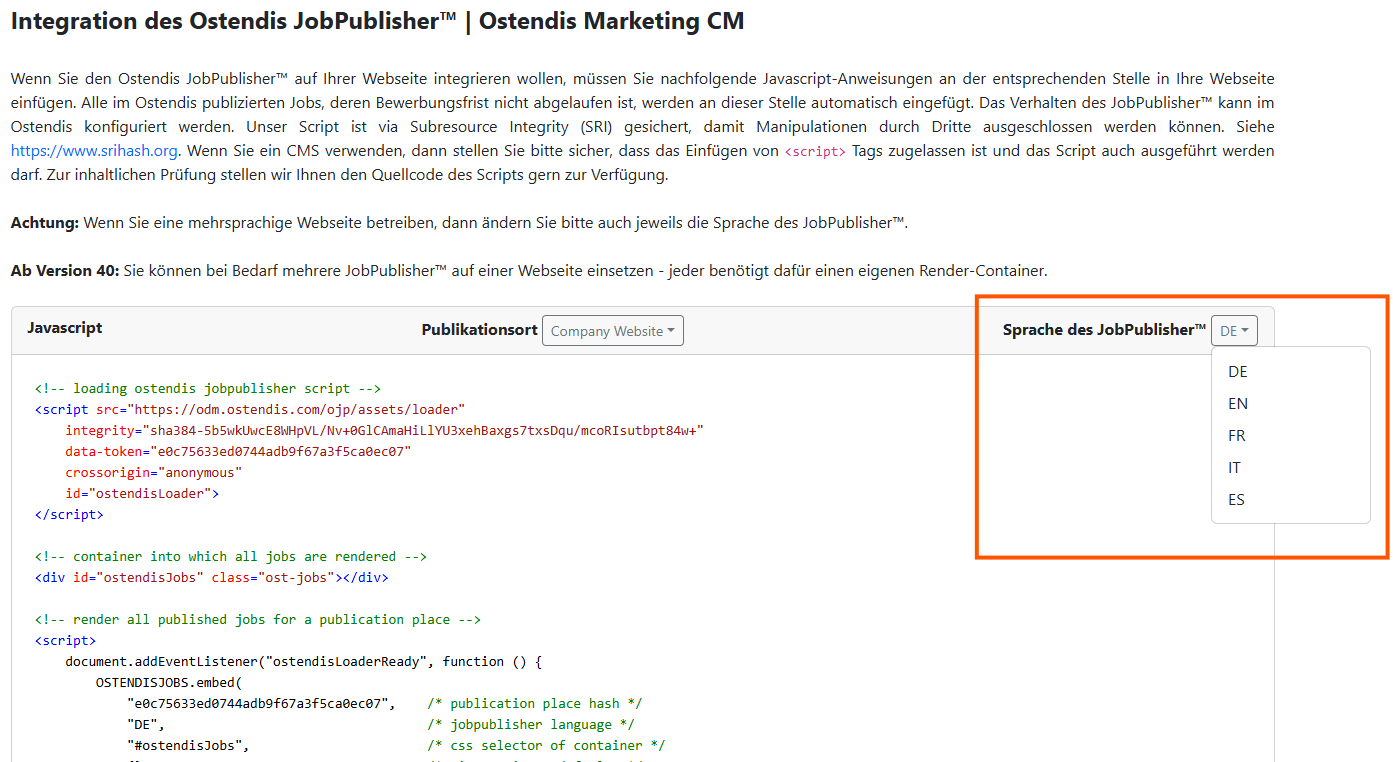This screenshot has width=1393, height=762.
Task: Choose EN in the language list
Action: [1238, 404]
